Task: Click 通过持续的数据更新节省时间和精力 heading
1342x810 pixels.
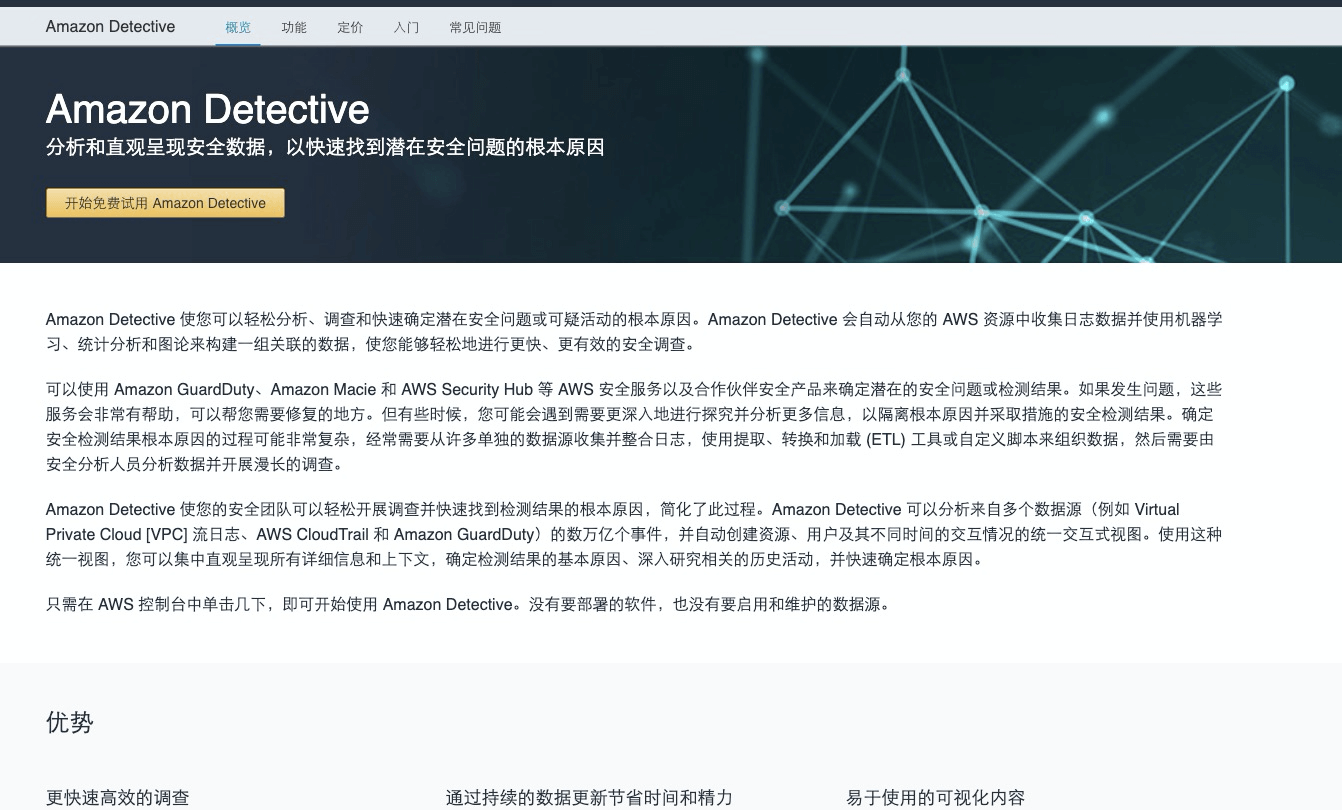Action: pyautogui.click(x=589, y=798)
